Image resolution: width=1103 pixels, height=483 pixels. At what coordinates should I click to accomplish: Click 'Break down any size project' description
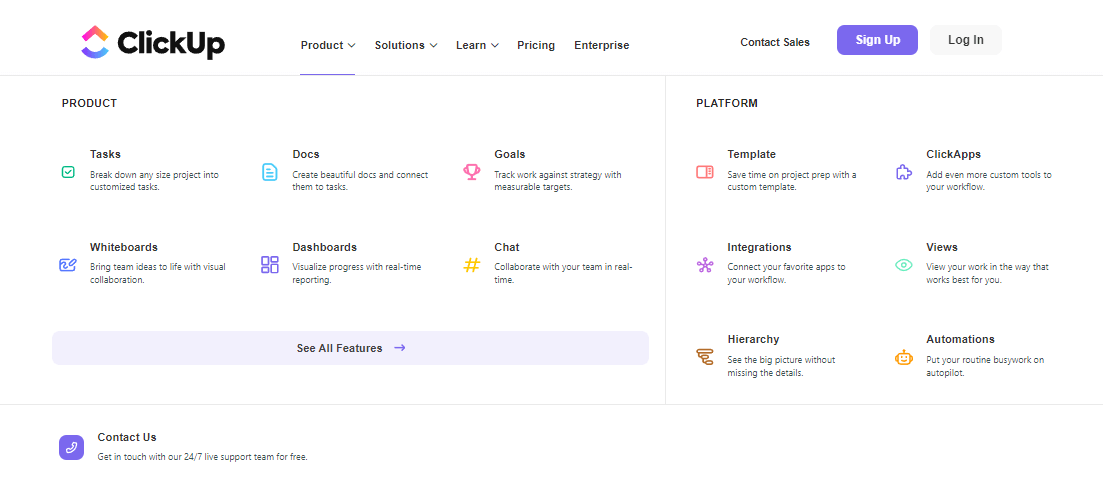point(154,181)
